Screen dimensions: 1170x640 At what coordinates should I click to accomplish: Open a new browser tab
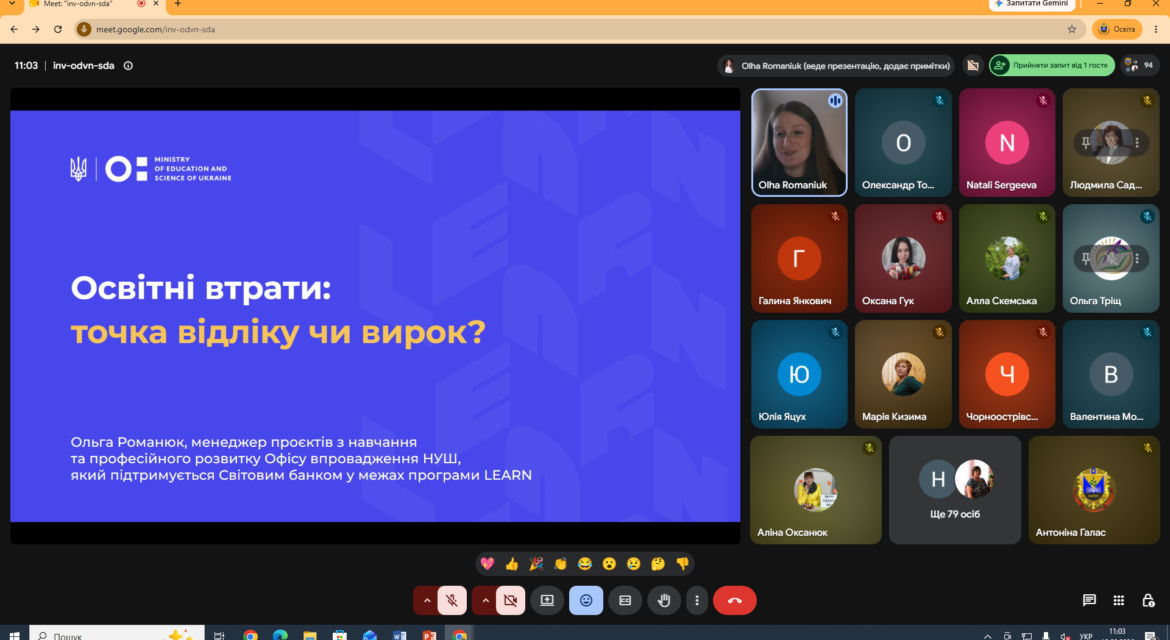click(x=178, y=4)
